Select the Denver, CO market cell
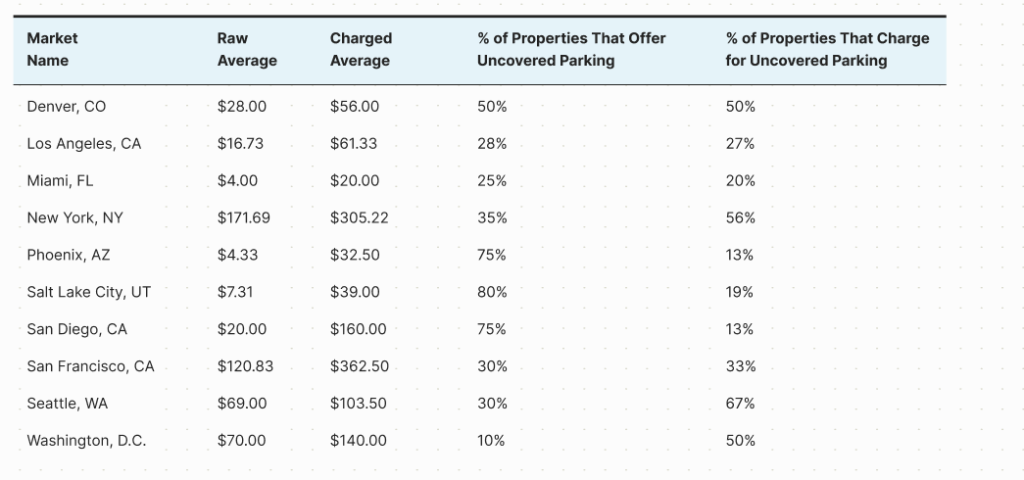 tap(66, 107)
